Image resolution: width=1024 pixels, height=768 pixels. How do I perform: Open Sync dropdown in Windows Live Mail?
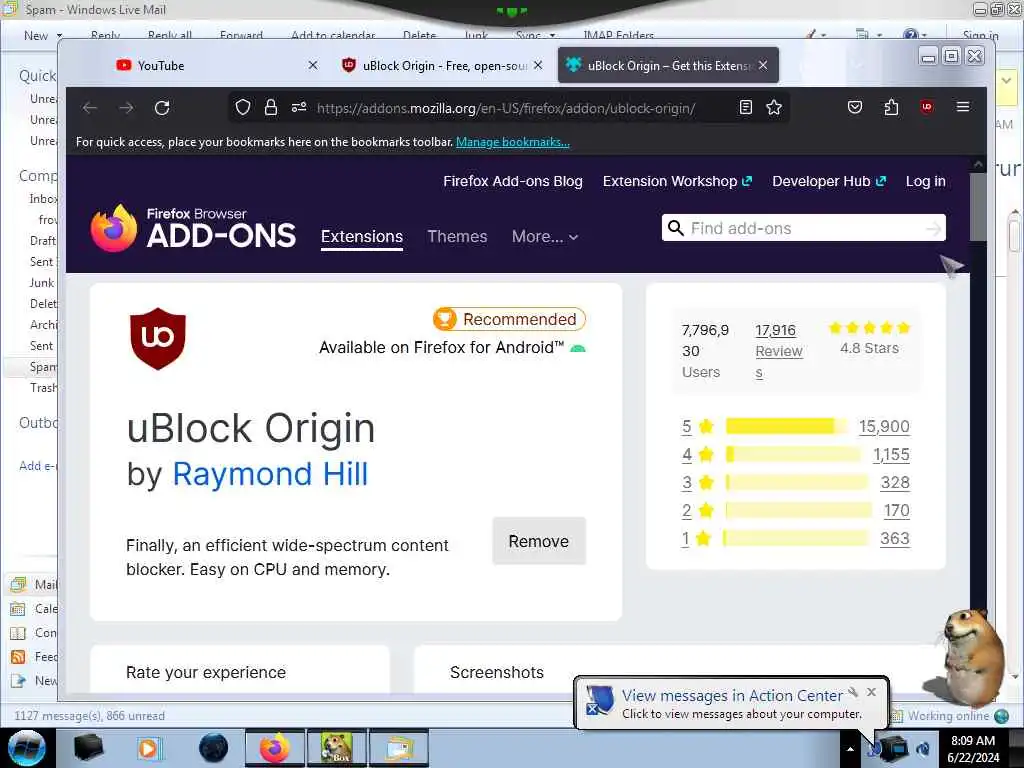pos(552,35)
